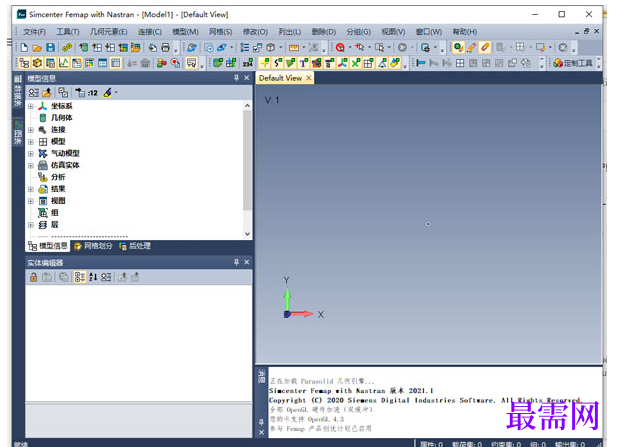This screenshot has height=447, width=618.
Task: Toggle the entity info window icon
Action: click(102, 63)
